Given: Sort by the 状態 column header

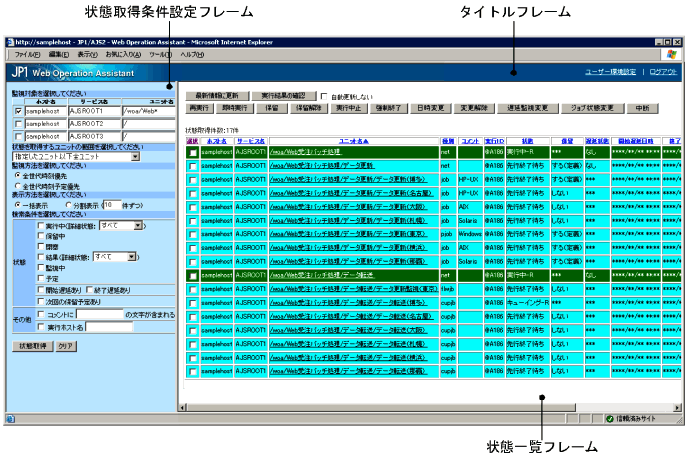Looking at the screenshot, I should coord(527,141).
